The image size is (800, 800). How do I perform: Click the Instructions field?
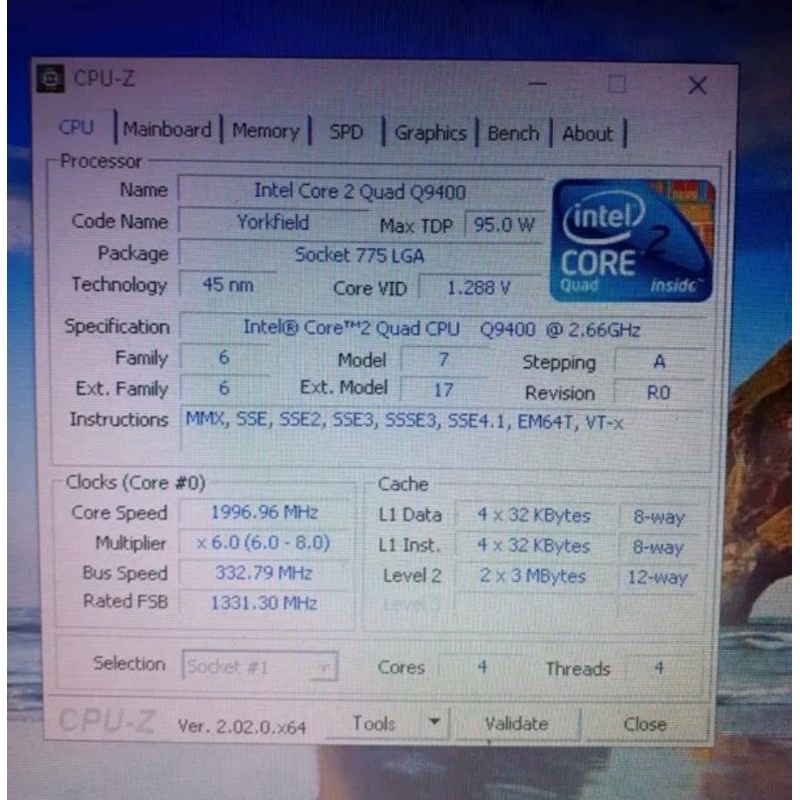443,428
